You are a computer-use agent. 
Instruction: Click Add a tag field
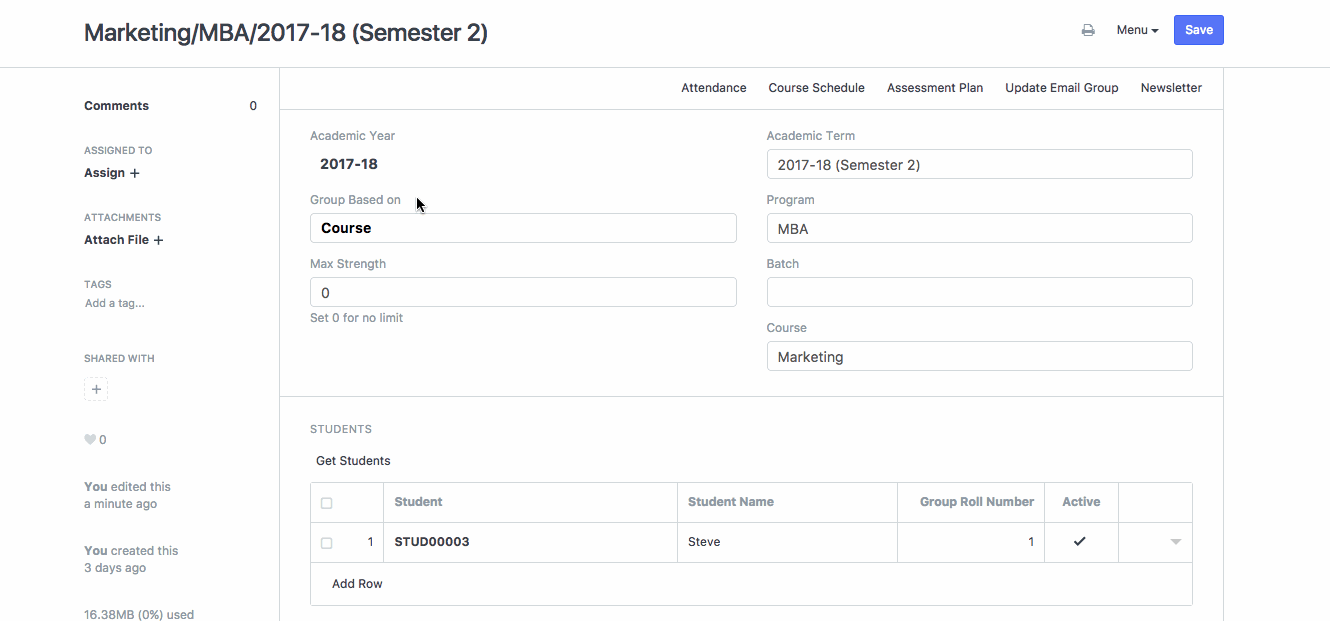pos(114,303)
